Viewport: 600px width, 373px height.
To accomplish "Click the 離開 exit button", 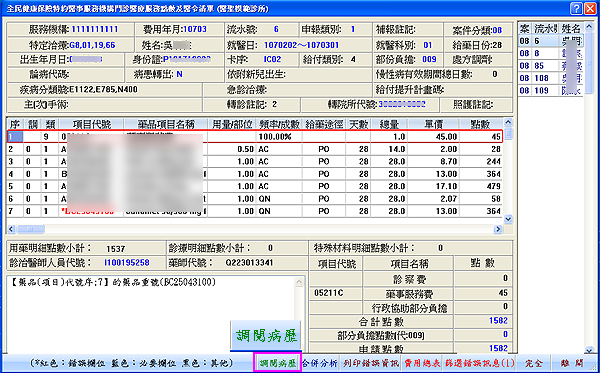I will tap(573, 363).
